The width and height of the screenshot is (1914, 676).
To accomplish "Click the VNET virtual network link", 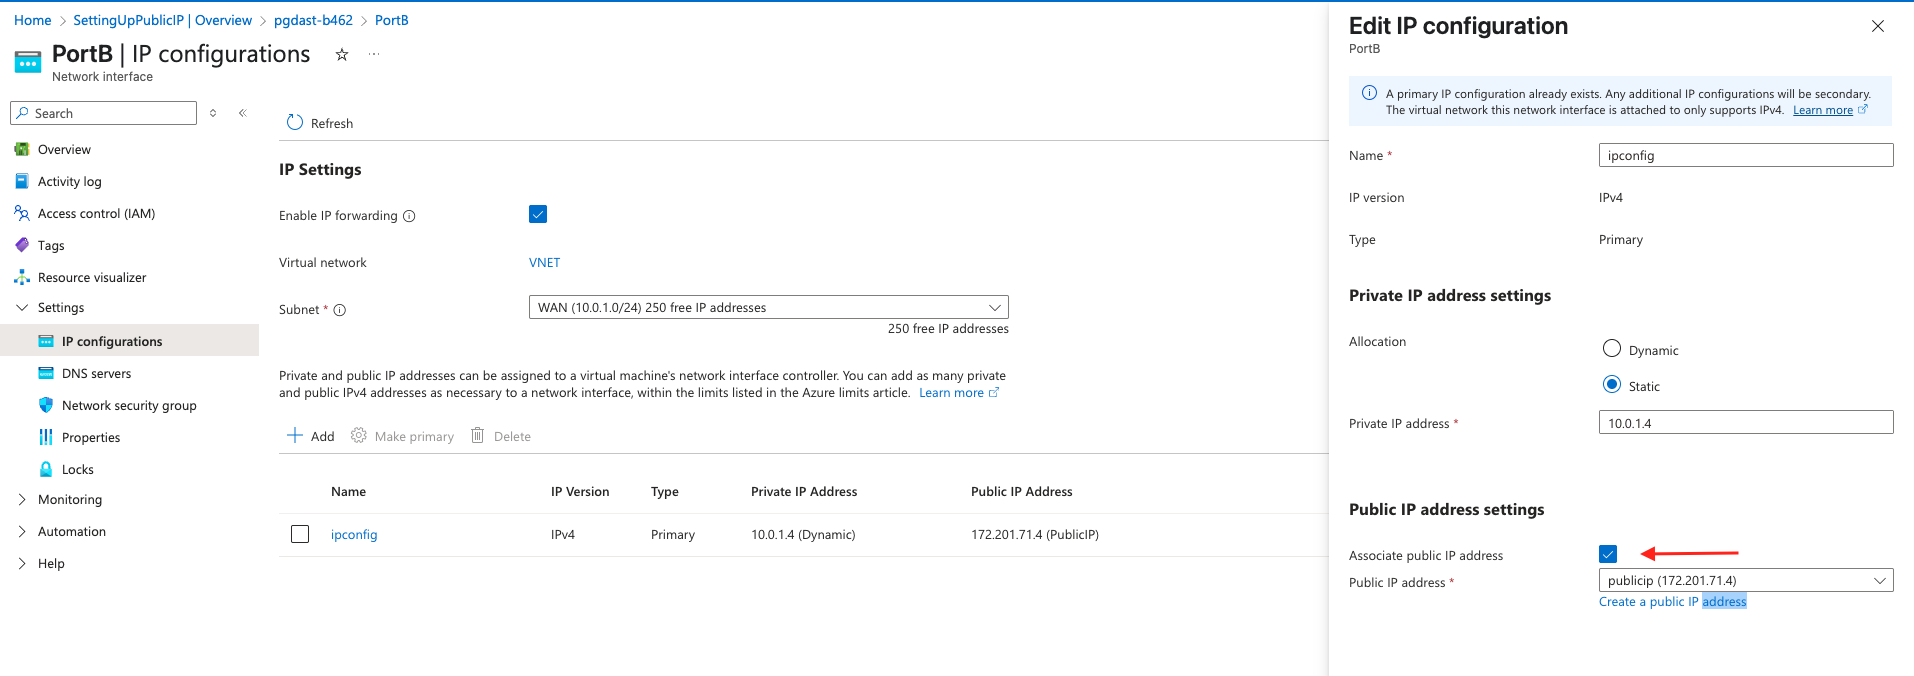I will click(x=544, y=263).
